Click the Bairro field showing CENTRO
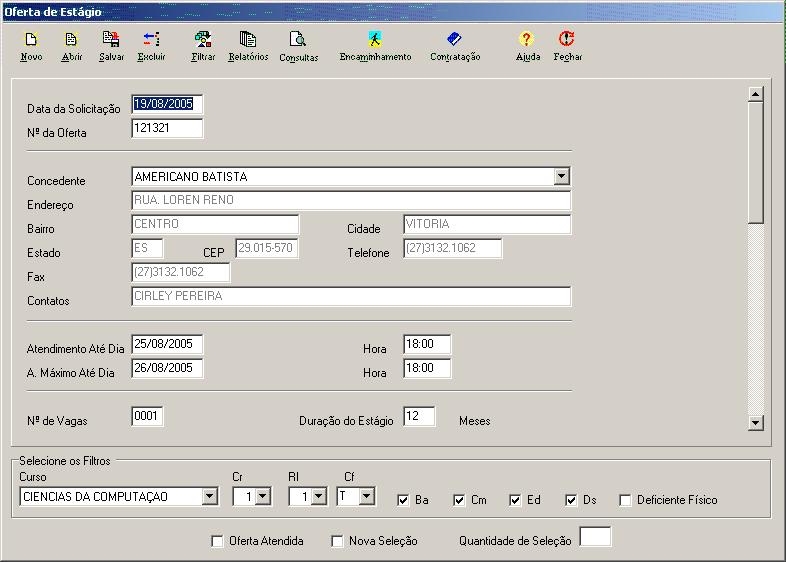786x562 pixels. point(215,224)
